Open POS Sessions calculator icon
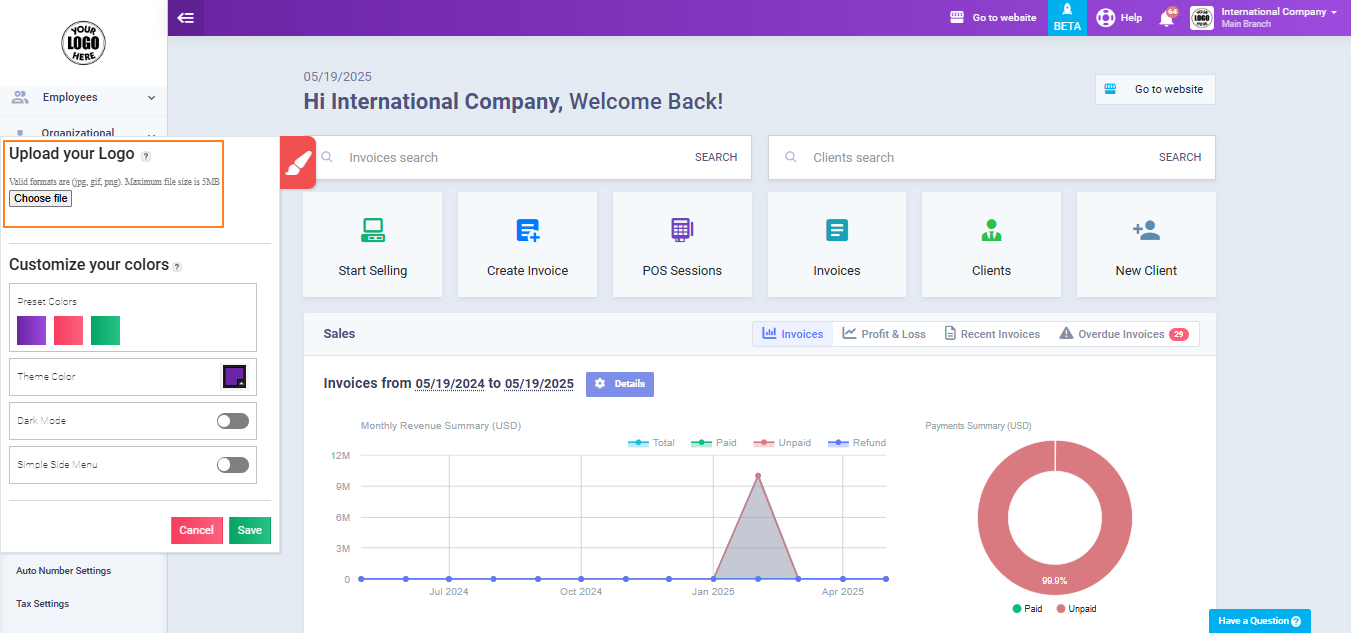The height and width of the screenshot is (633, 1351). tap(682, 230)
